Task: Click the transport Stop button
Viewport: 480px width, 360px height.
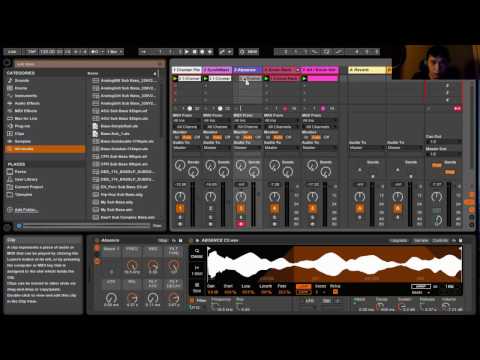Action: tap(195, 52)
